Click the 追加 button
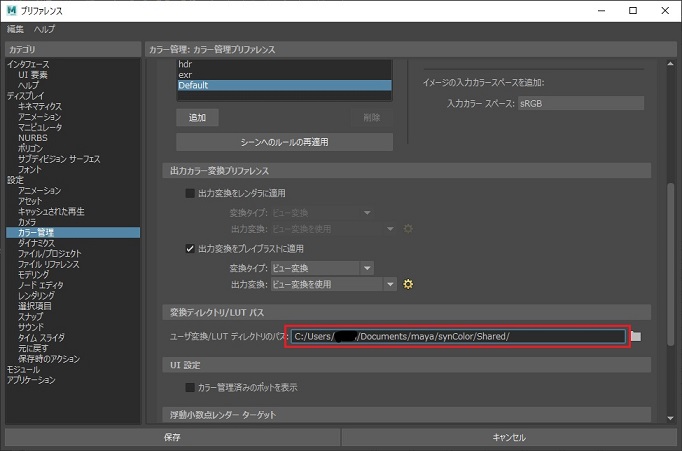 [x=197, y=117]
